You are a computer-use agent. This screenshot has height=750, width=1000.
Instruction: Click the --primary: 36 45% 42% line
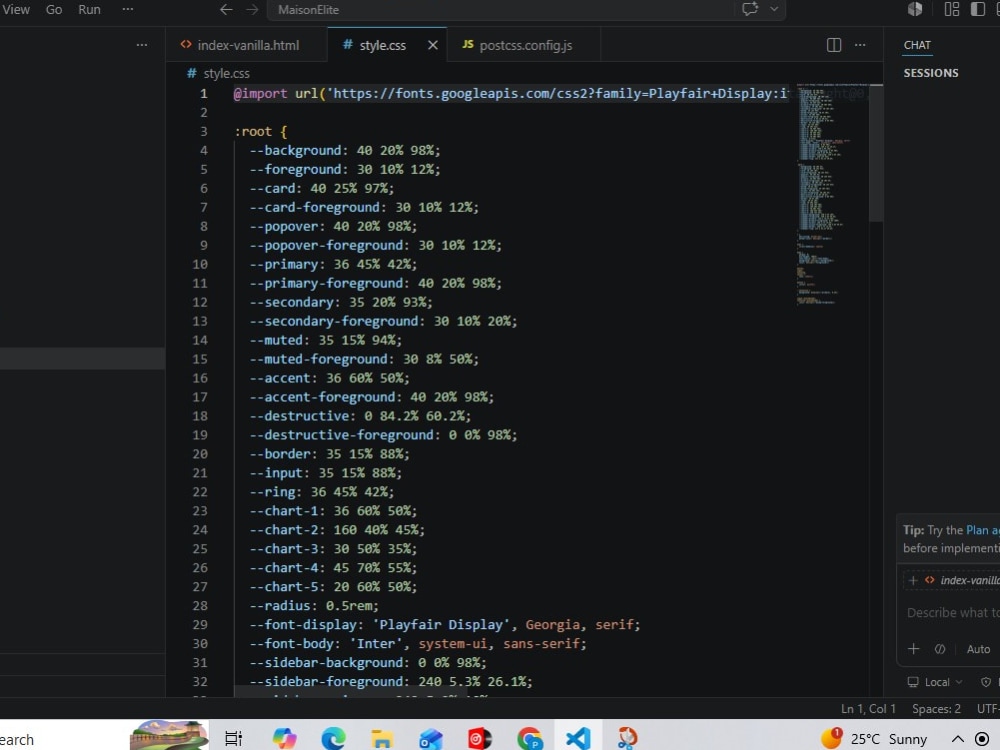click(333, 264)
